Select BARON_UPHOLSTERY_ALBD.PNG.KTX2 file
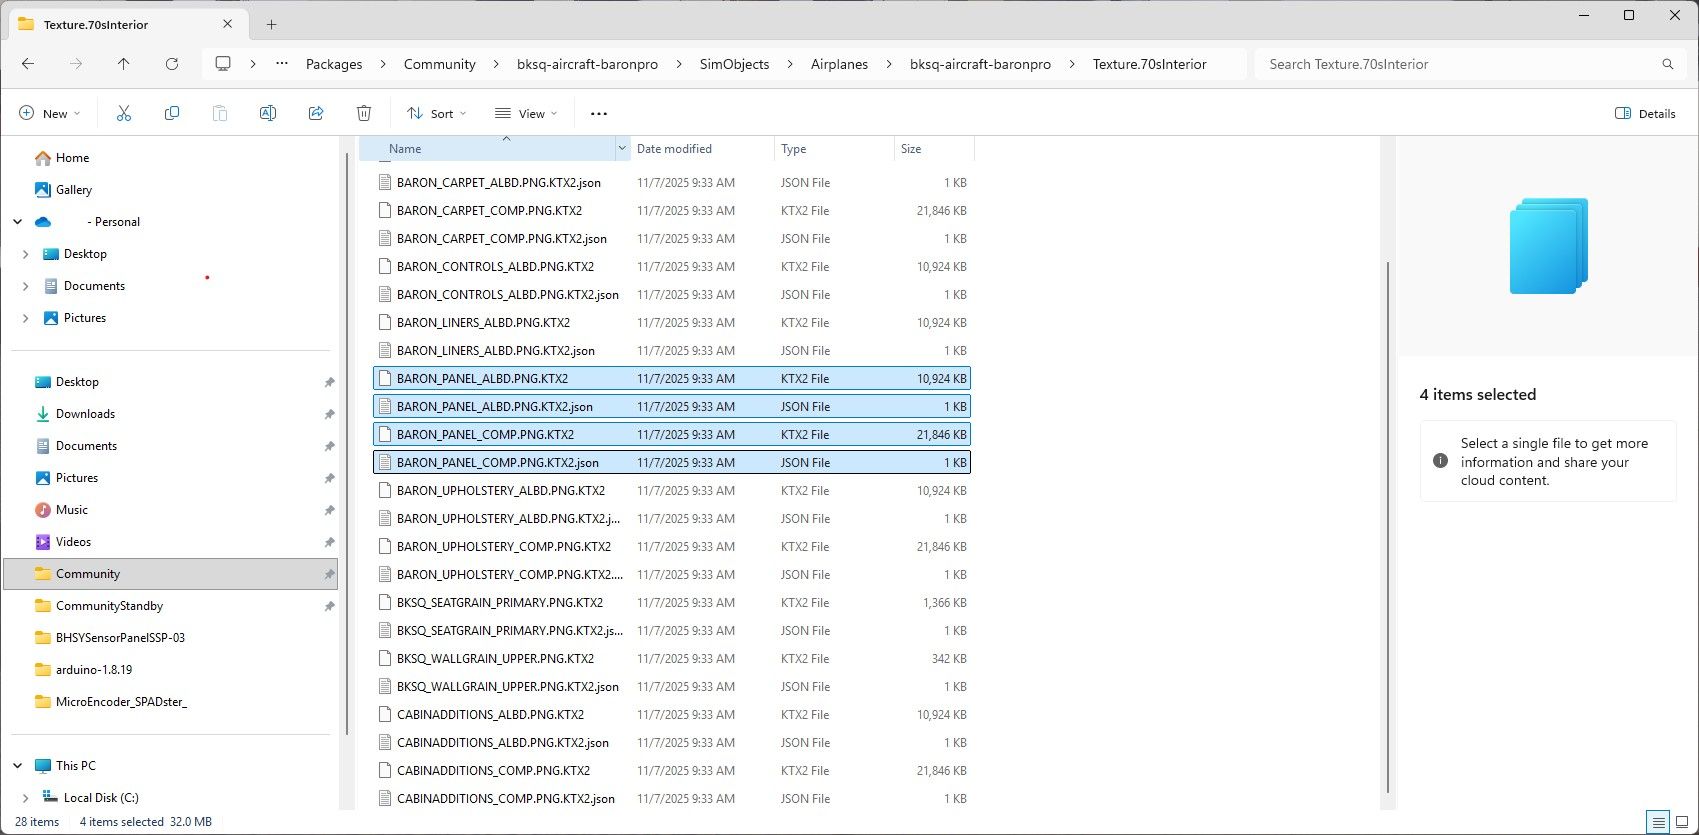 [x=671, y=491]
